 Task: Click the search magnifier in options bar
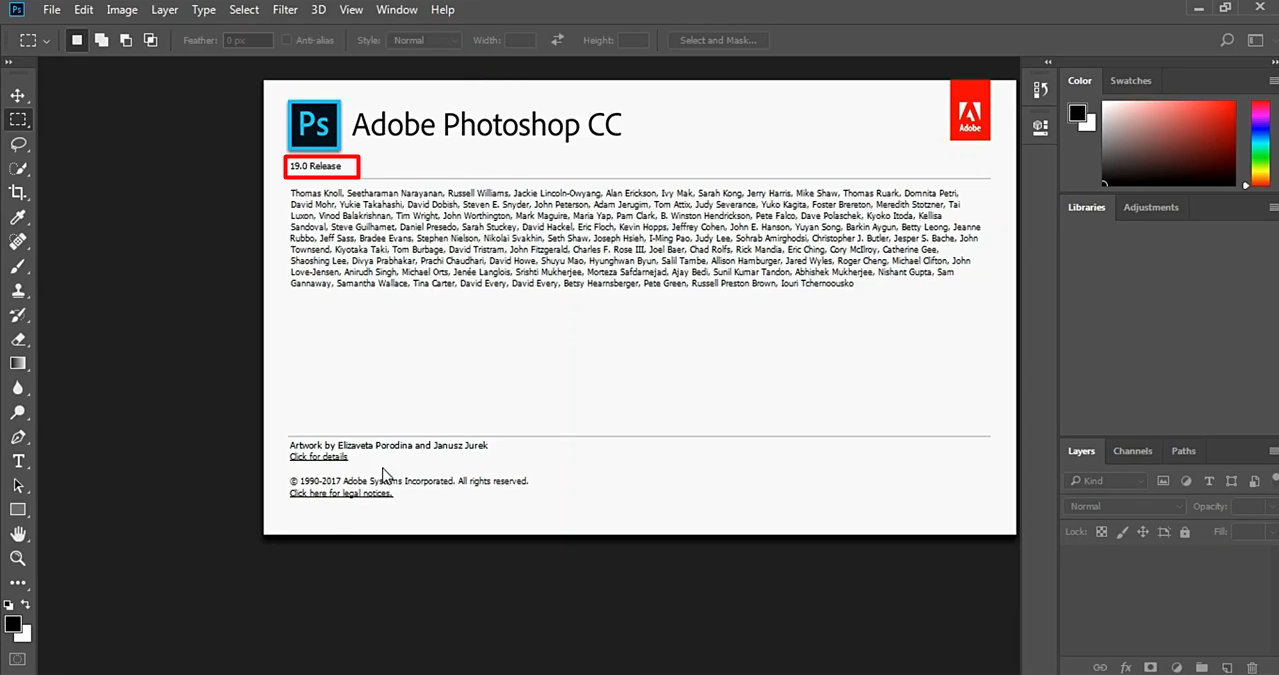coord(1227,40)
